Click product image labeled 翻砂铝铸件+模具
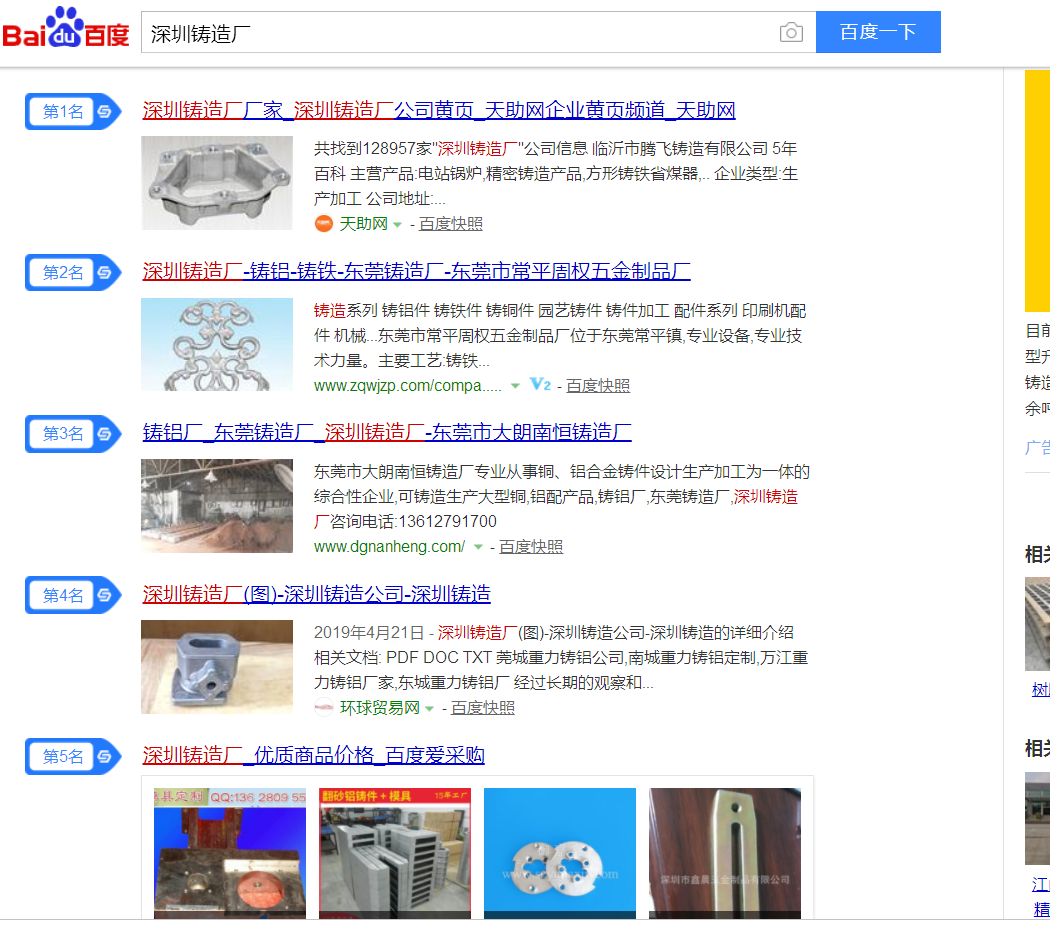Screen dimensions: 1050x925 (x=395, y=853)
